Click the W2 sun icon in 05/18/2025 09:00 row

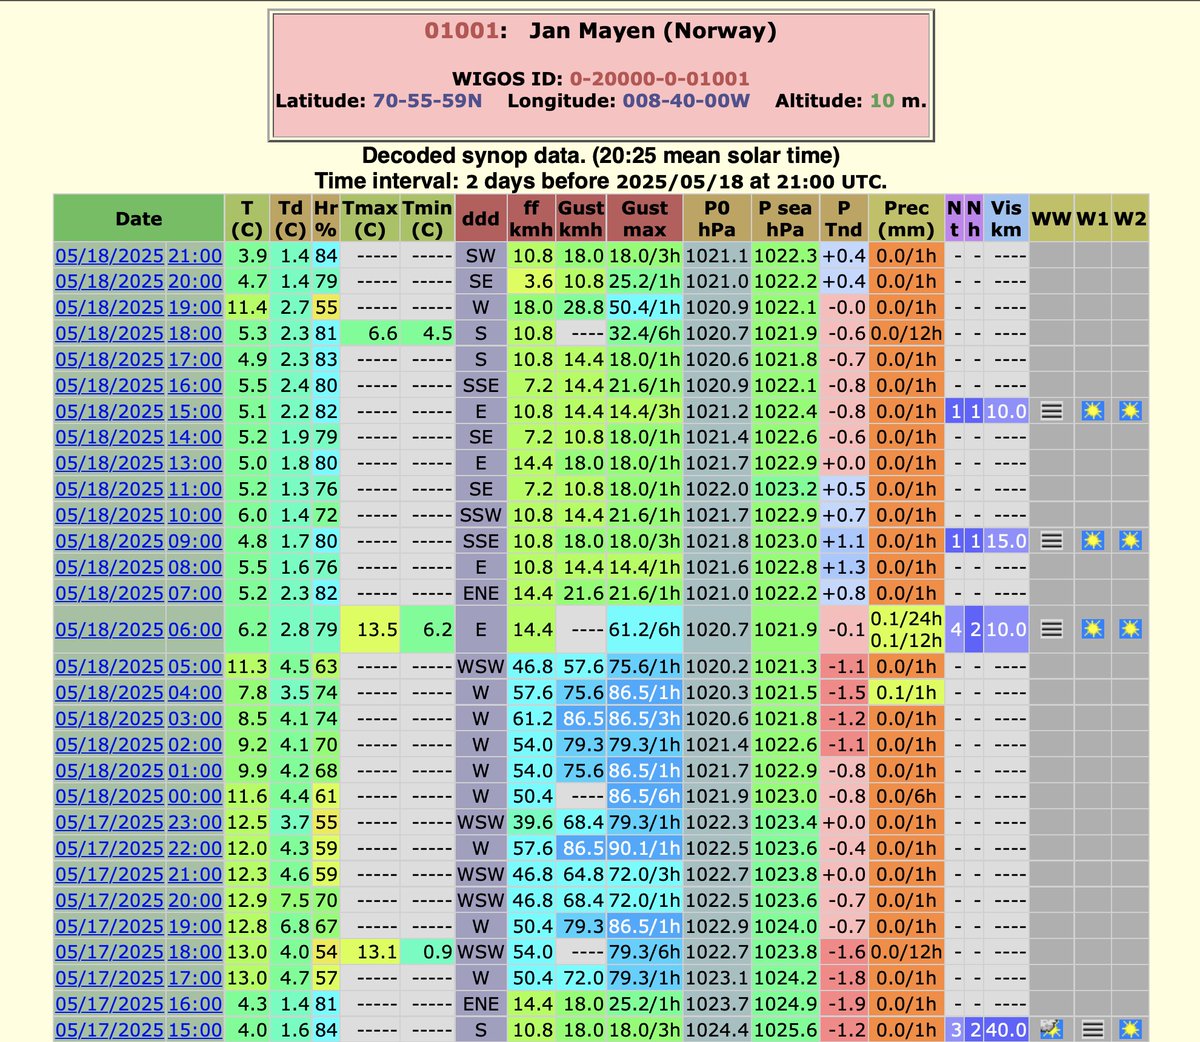(1130, 541)
